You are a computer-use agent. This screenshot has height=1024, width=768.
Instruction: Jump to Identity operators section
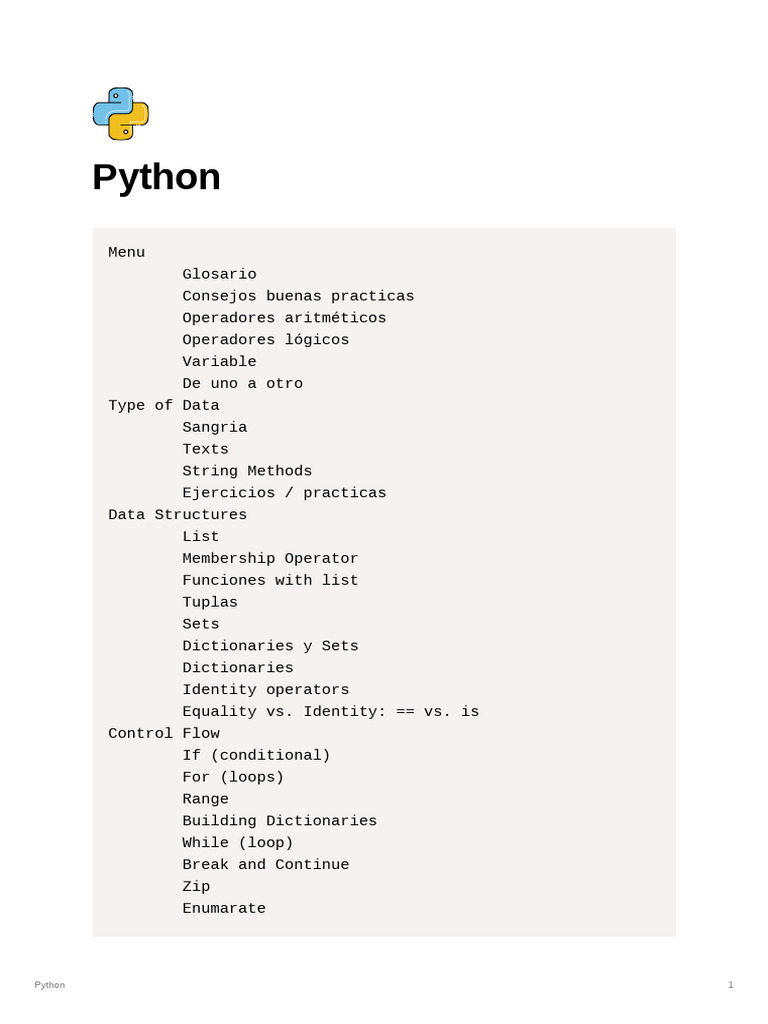tap(265, 690)
